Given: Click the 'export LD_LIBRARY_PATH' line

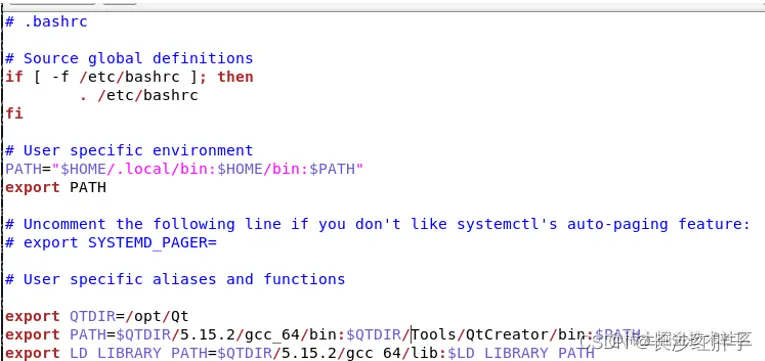Looking at the screenshot, I should [x=300, y=353].
